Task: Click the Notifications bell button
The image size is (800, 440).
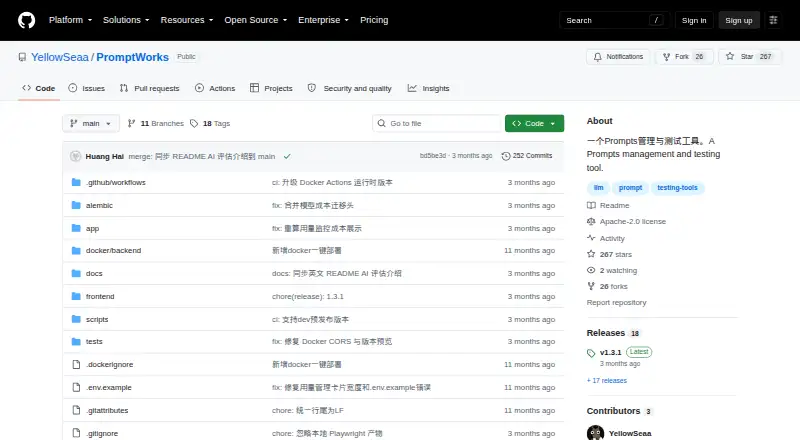Action: 618,57
